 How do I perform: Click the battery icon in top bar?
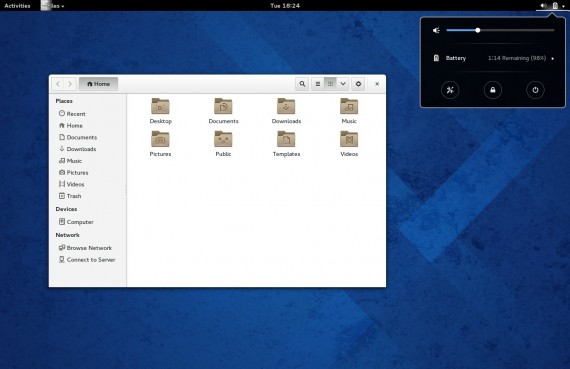tap(555, 5)
